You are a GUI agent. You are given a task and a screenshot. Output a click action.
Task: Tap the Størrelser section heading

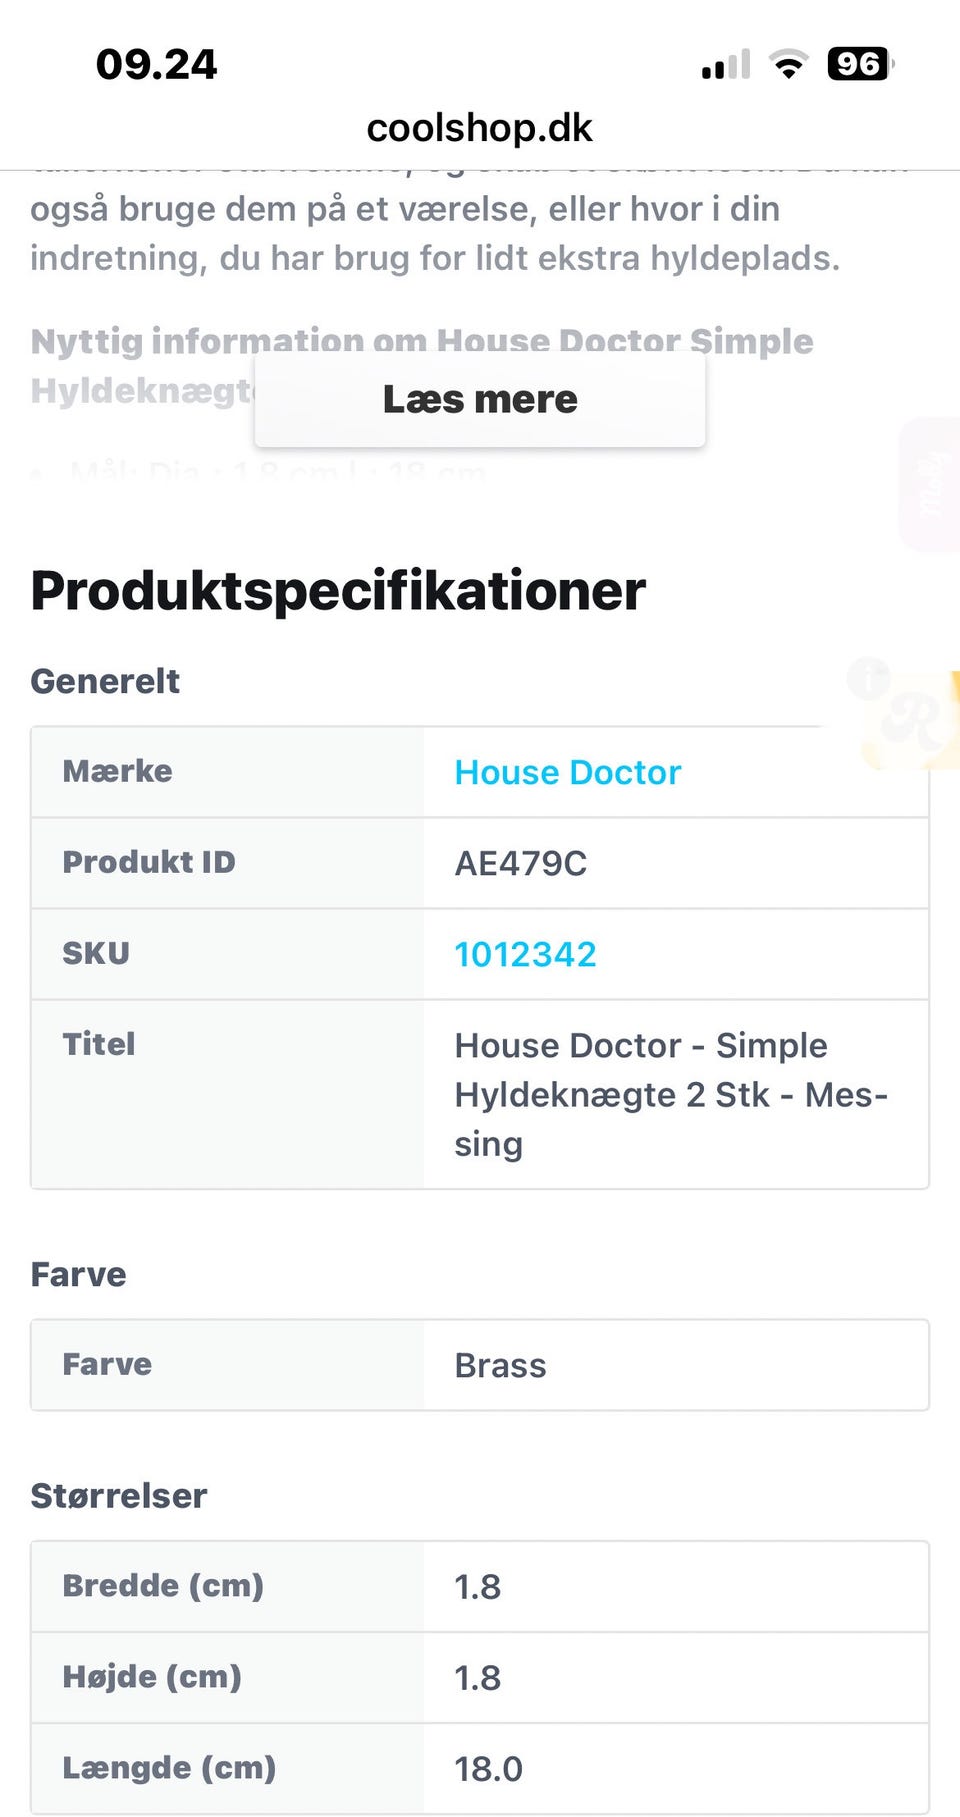tap(119, 1495)
